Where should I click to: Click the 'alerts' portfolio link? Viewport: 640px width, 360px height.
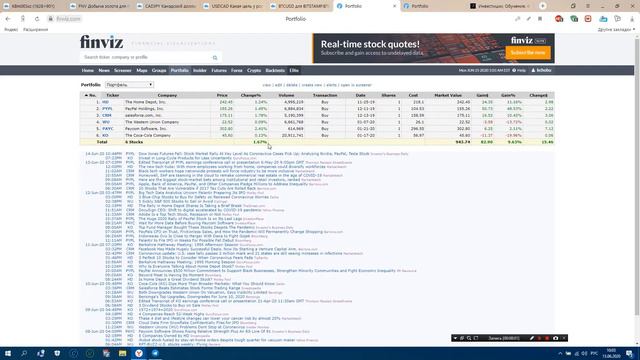331,85
